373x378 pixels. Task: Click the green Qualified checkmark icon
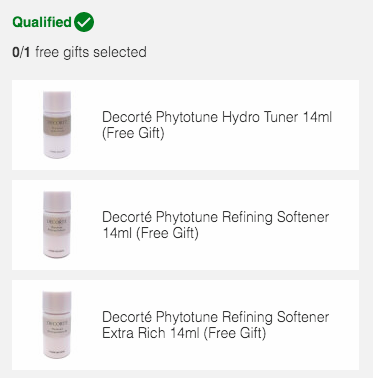click(x=84, y=22)
